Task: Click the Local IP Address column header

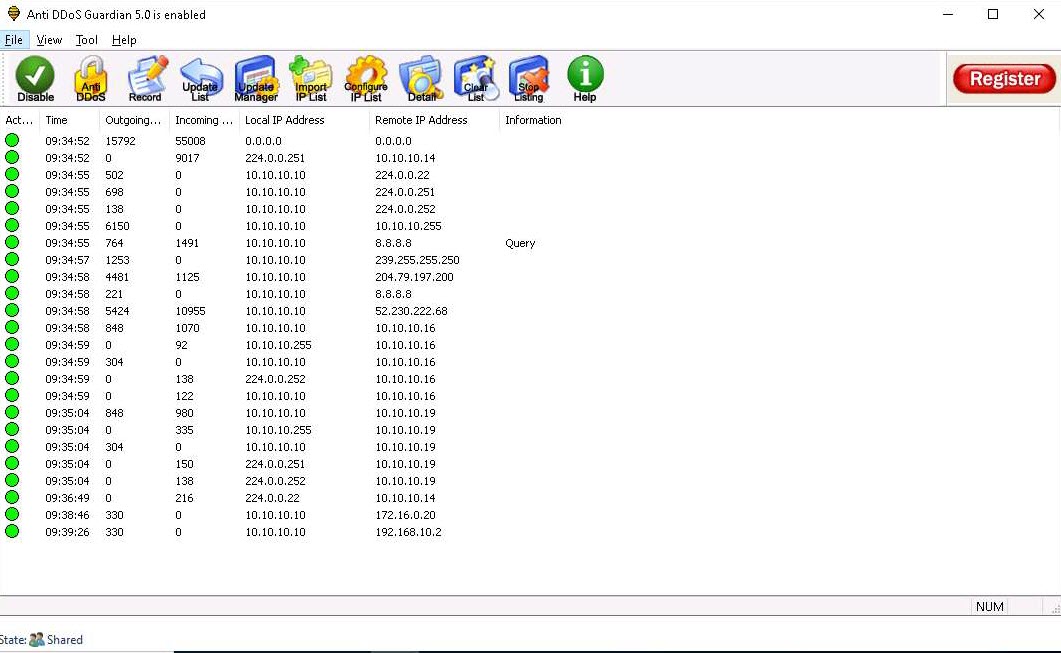Action: [x=304, y=120]
